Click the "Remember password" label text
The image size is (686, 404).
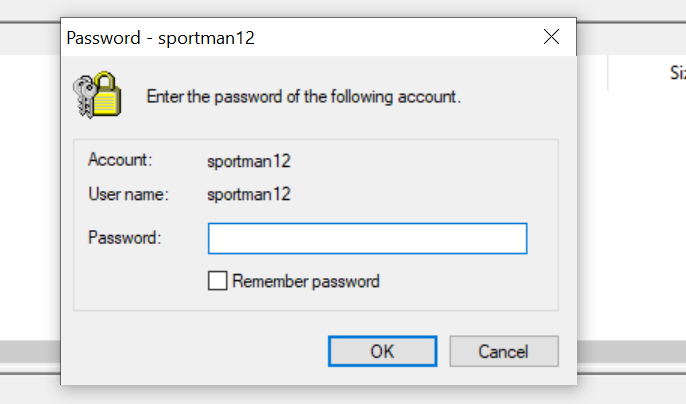tap(306, 281)
